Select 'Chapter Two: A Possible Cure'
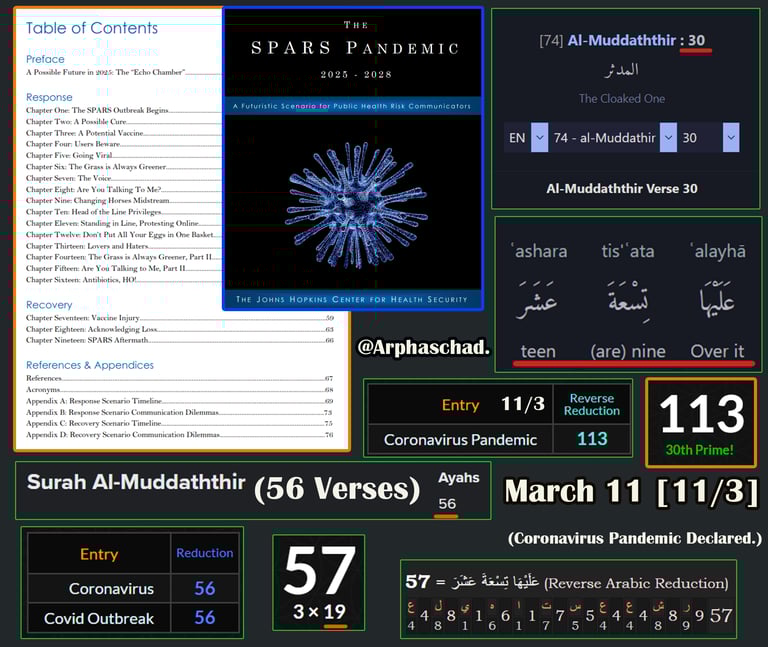Screen dimensions: 768x647 76,121
